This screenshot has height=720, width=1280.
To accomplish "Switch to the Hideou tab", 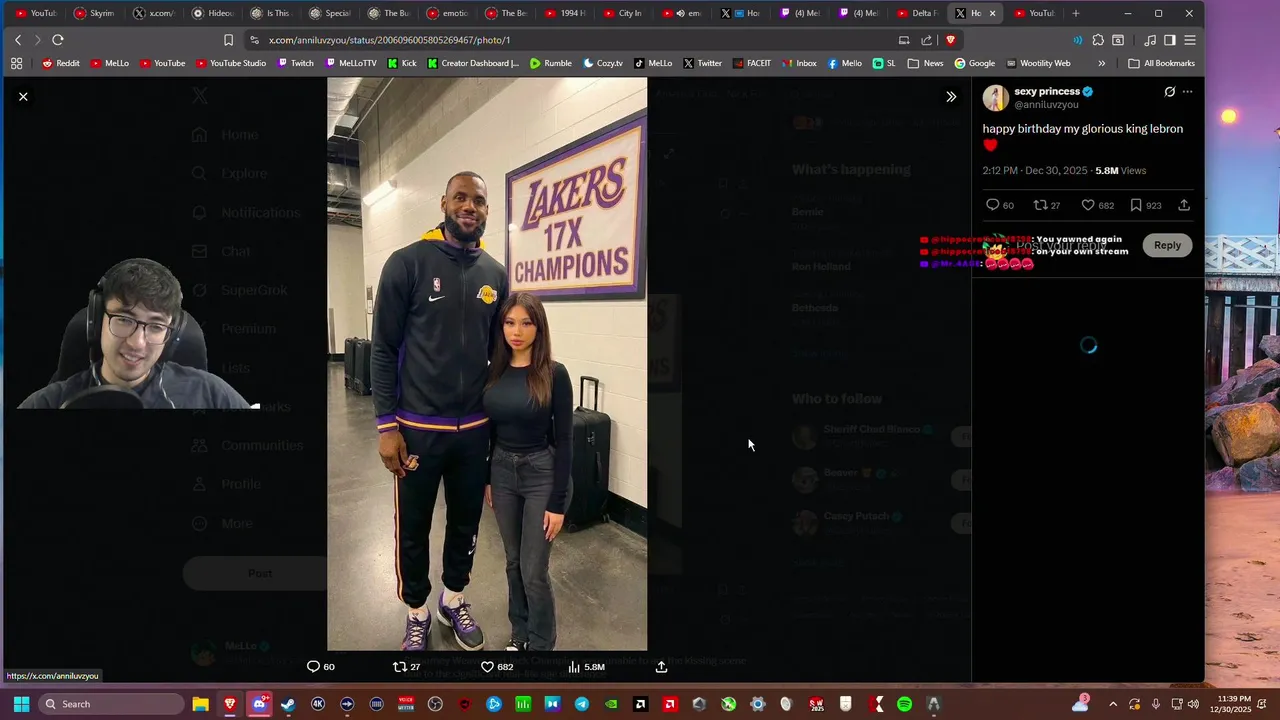I will click(213, 13).
